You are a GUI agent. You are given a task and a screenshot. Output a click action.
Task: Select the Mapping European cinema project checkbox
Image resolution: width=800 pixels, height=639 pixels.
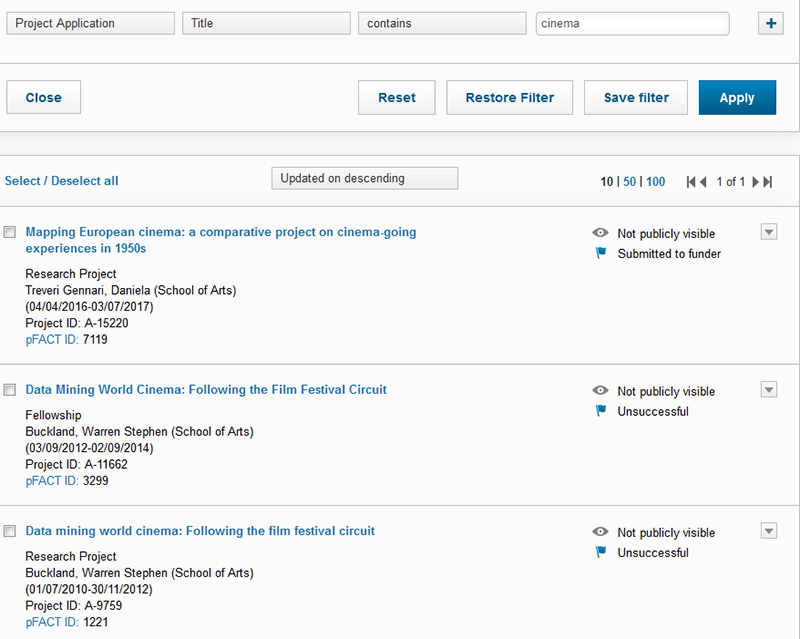tap(10, 232)
